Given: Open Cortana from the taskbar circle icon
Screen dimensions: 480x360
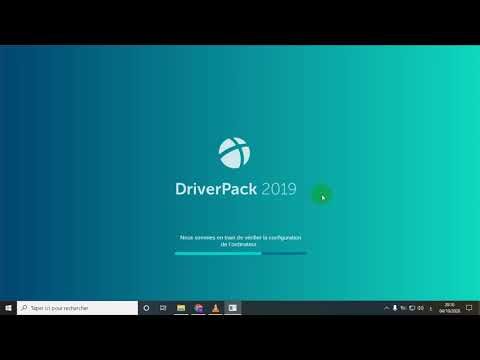Looking at the screenshot, I should point(146,308).
